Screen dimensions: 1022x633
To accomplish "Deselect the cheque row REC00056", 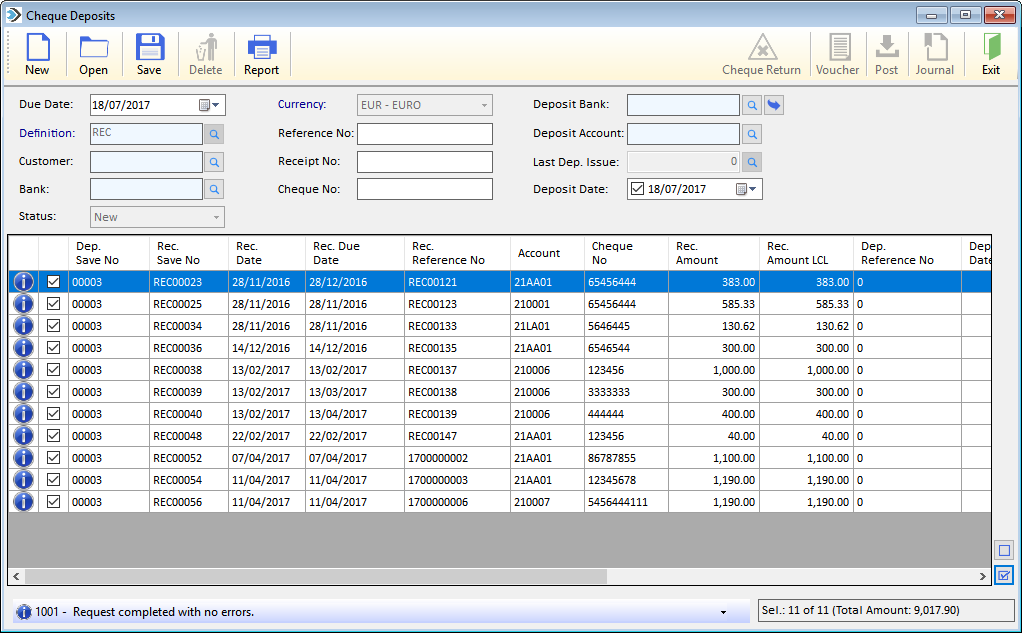I will 53,501.
